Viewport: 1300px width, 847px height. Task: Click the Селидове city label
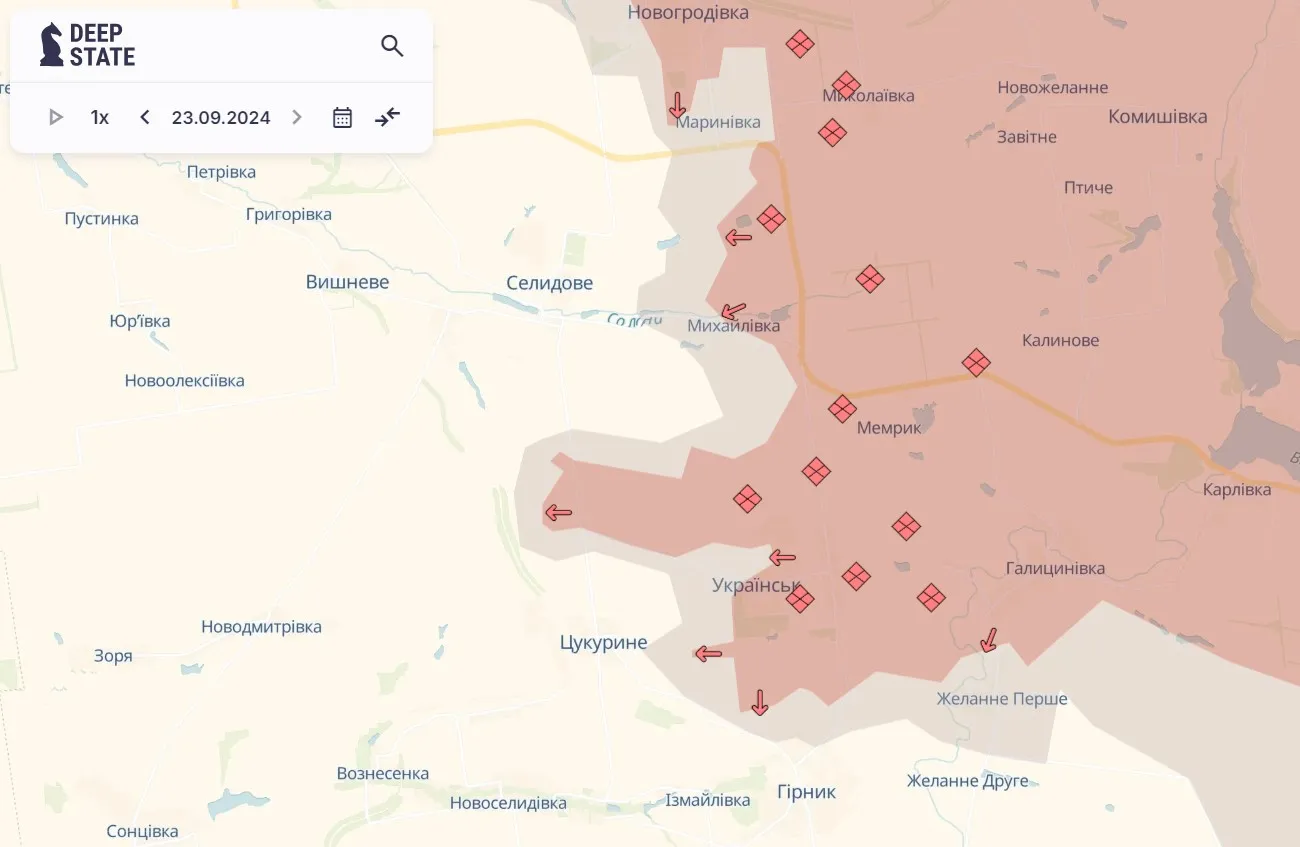(548, 282)
